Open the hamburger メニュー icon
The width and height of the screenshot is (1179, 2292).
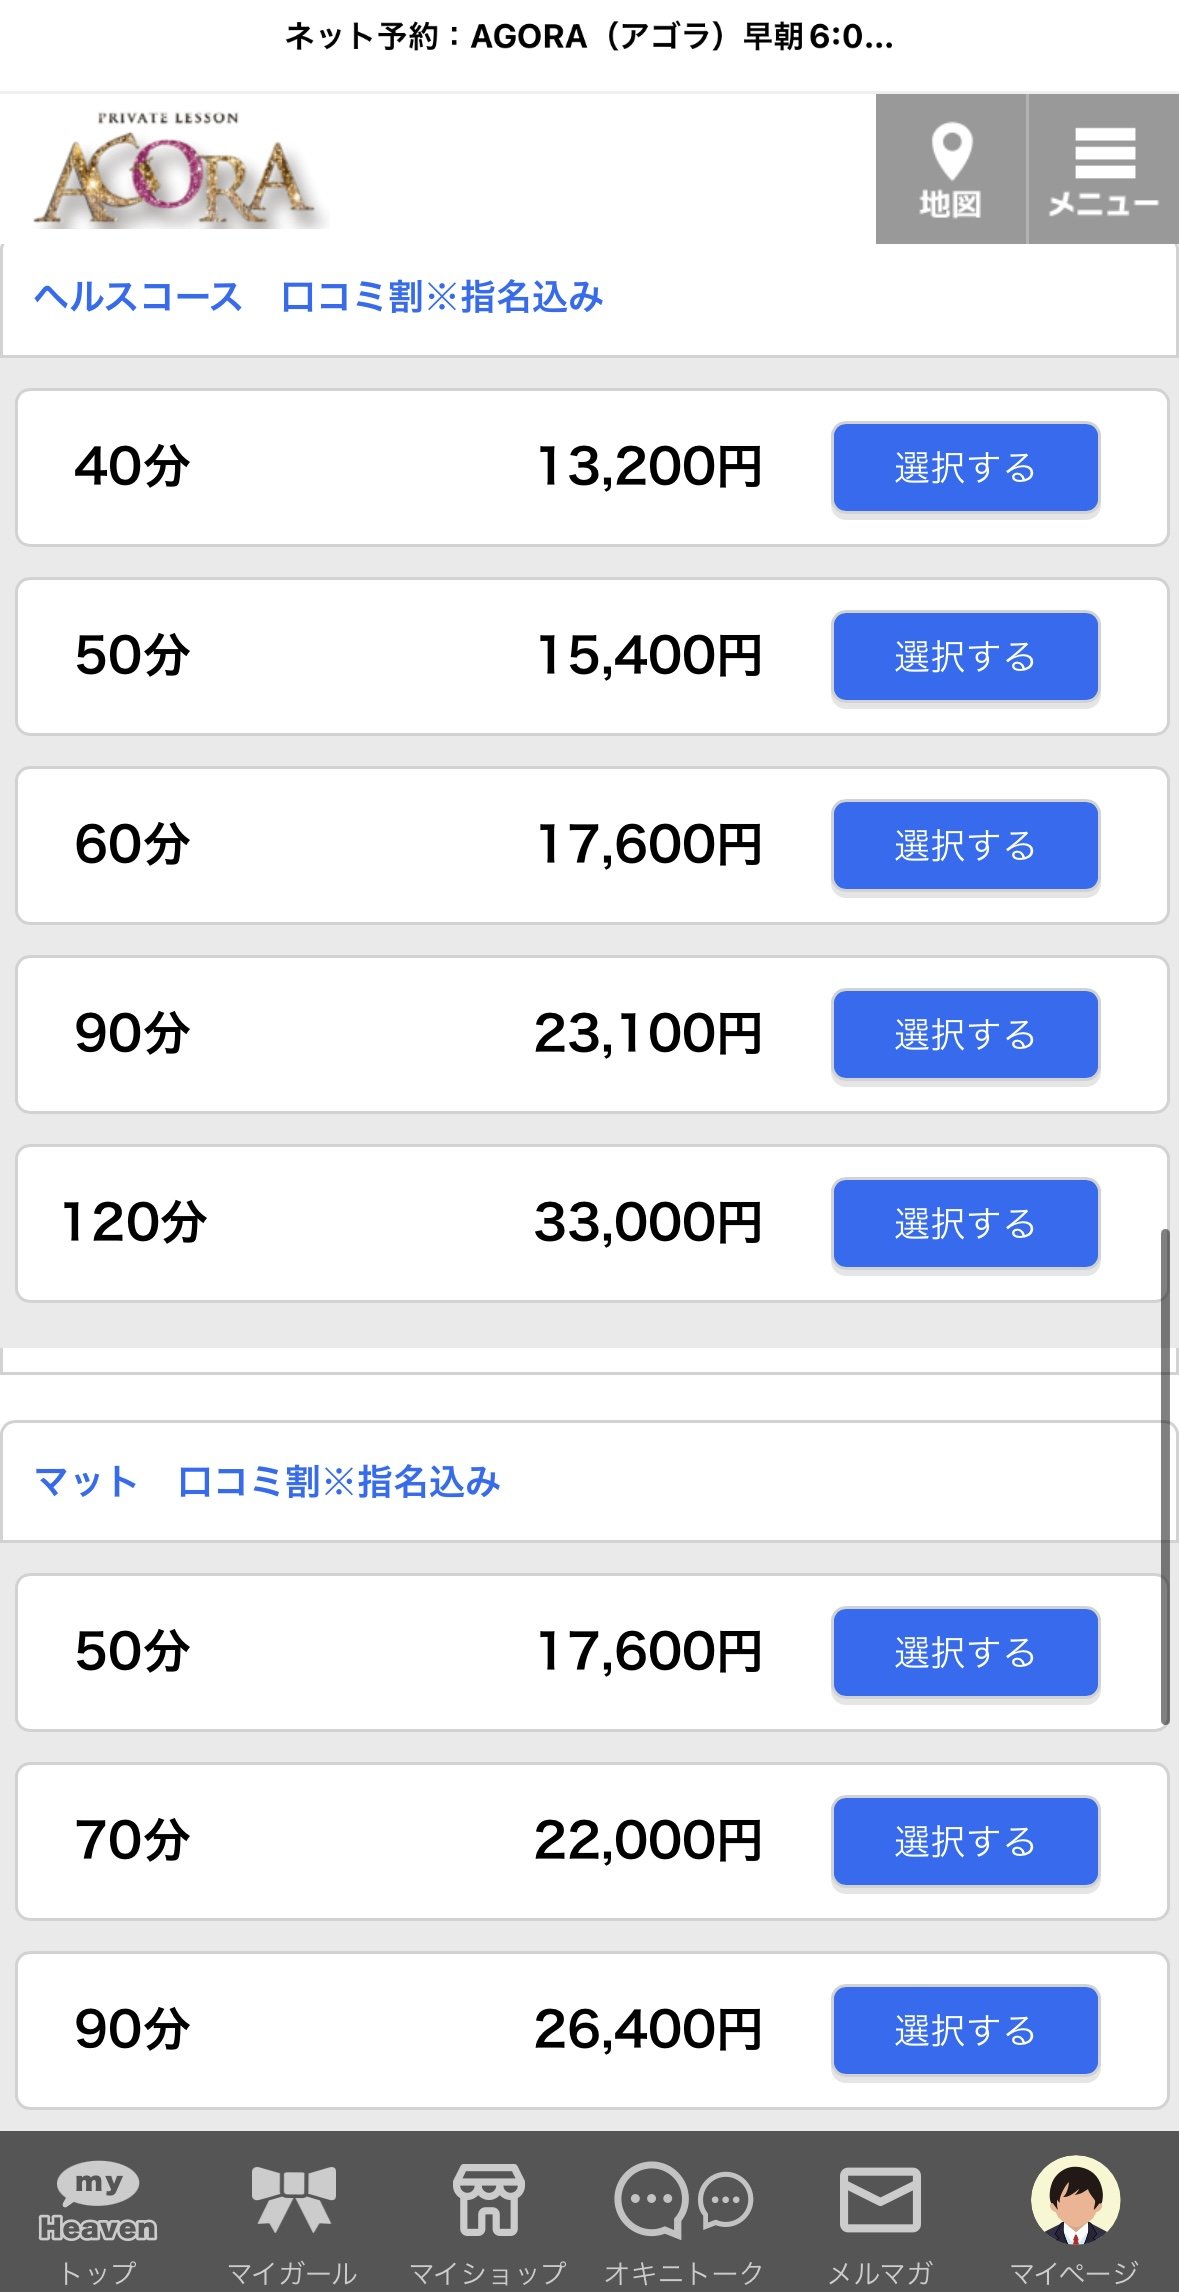pos(1103,169)
